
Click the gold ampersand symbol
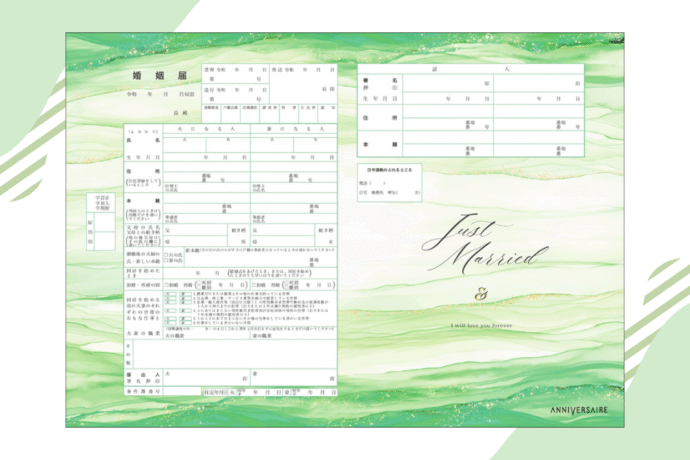(481, 294)
